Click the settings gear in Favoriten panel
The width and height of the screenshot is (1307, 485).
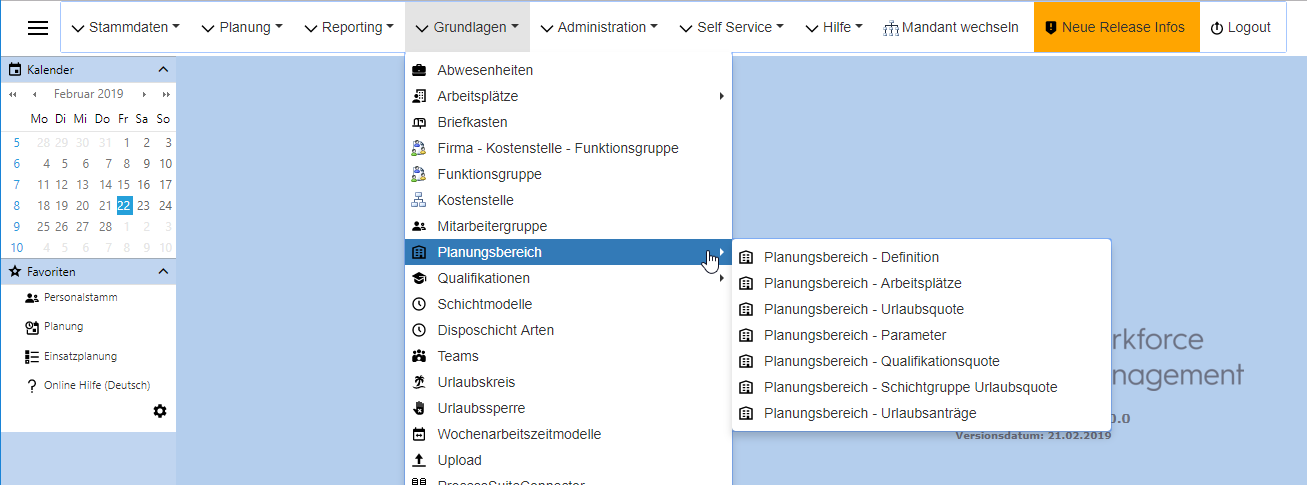tap(160, 411)
